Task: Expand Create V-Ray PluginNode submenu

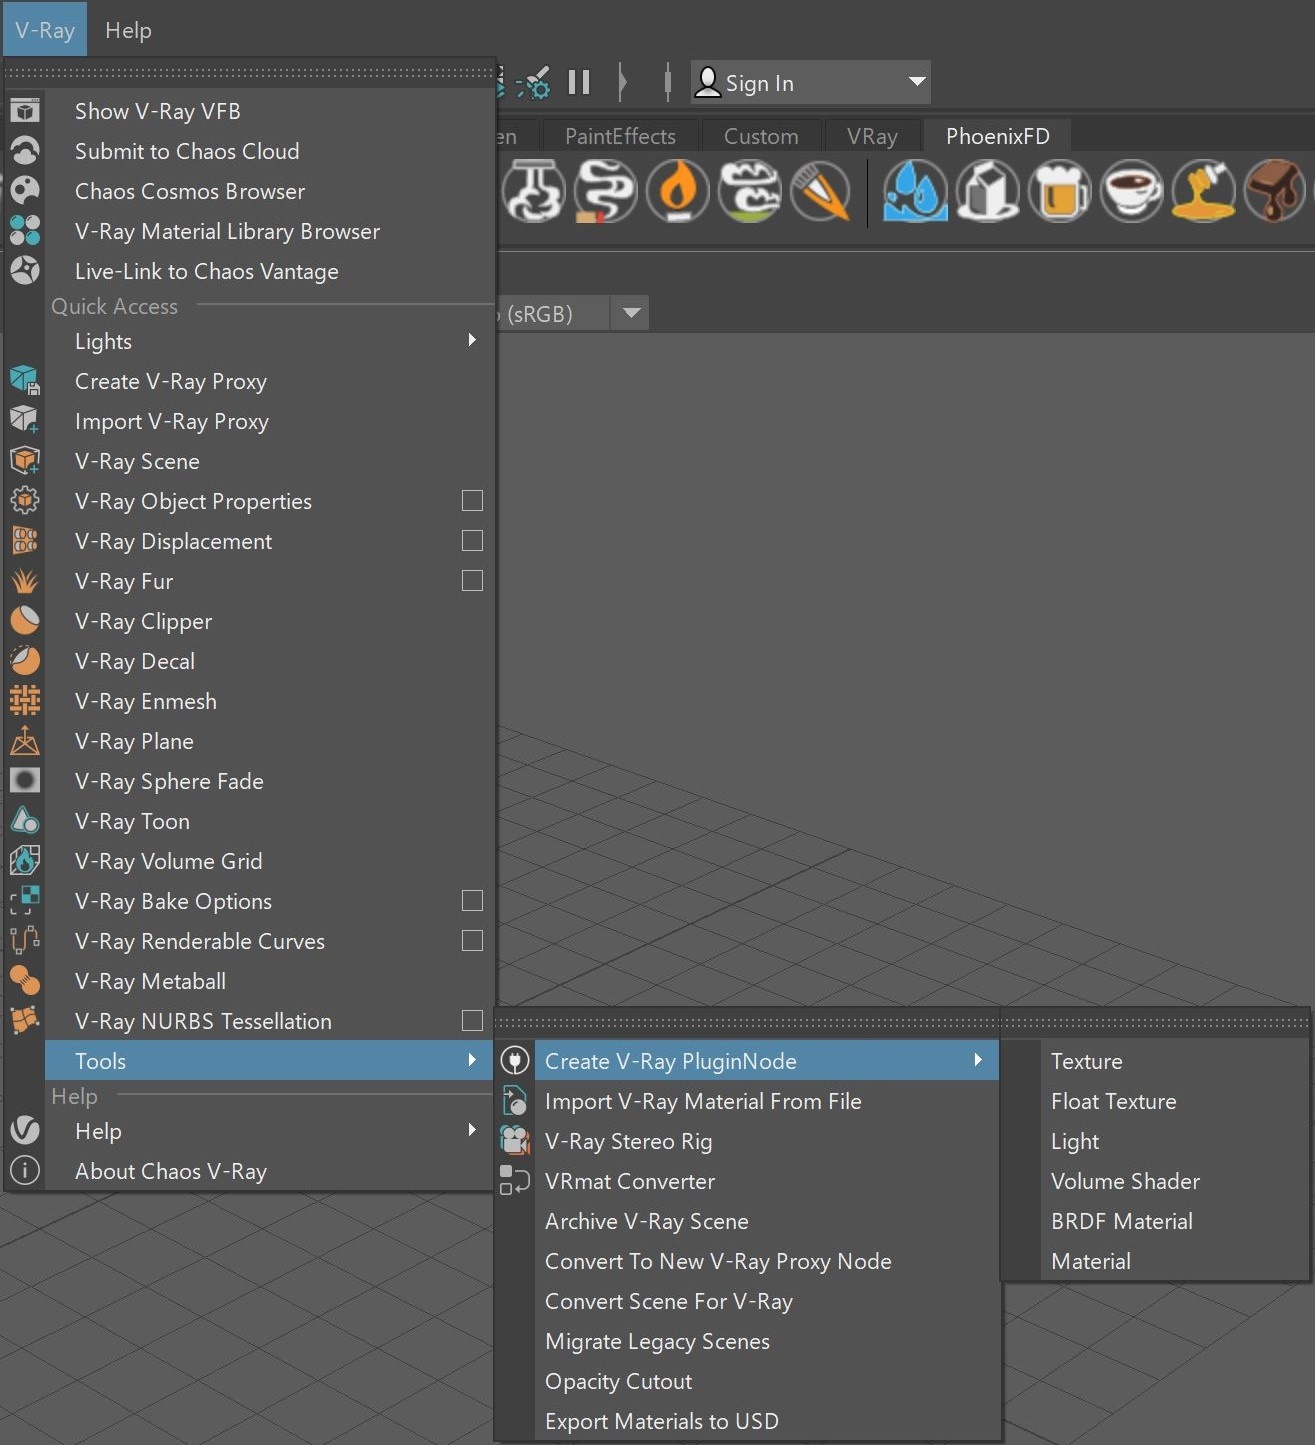Action: [x=766, y=1061]
